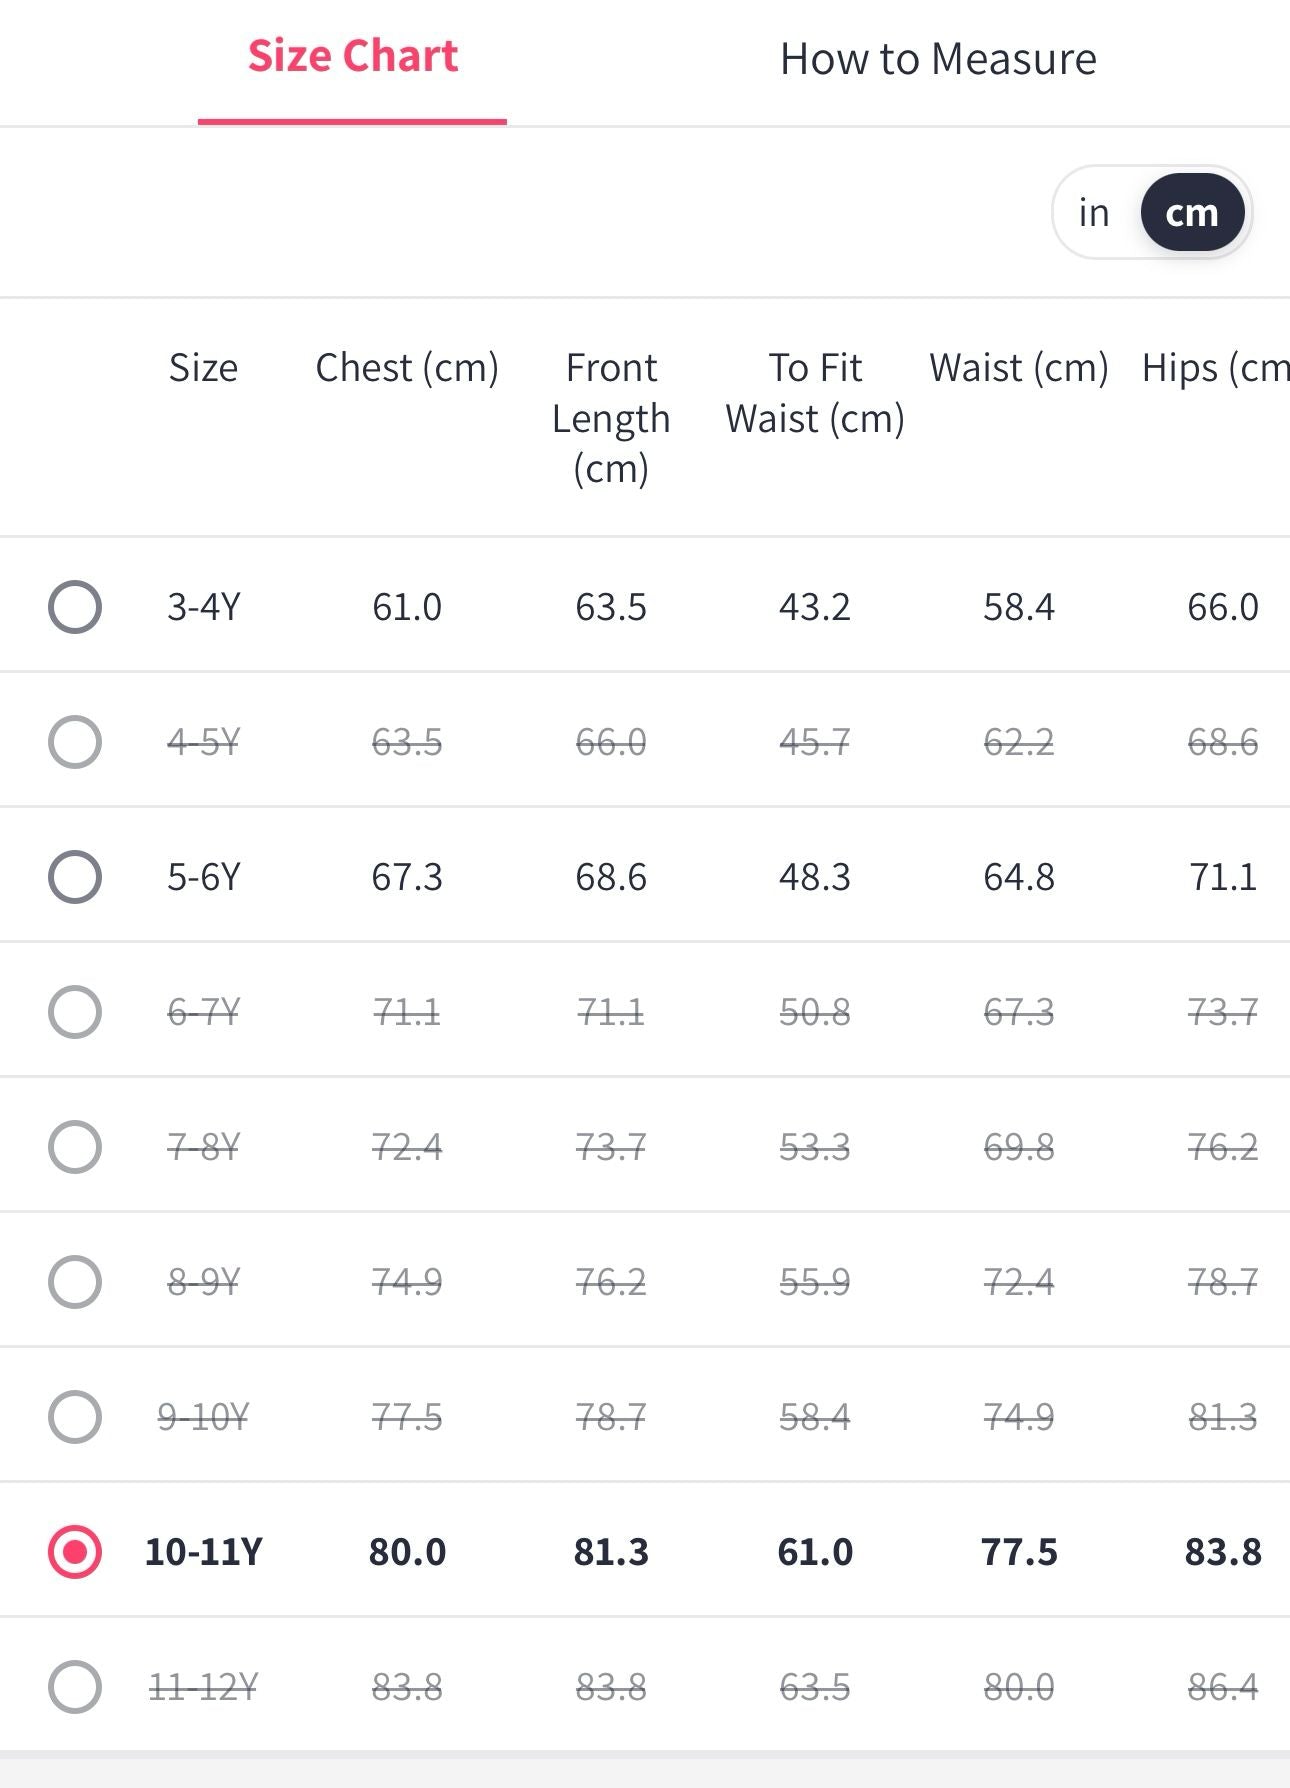
Task: Switch units to inches
Action: [x=1094, y=213]
